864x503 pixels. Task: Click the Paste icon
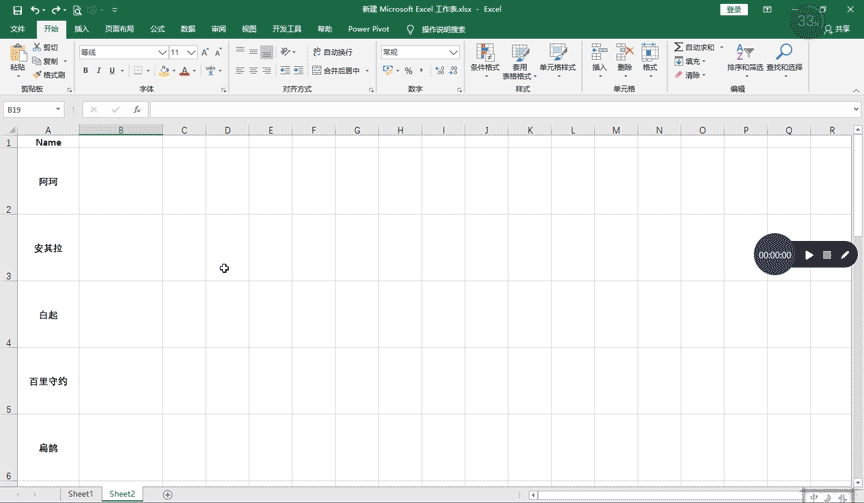[18, 53]
